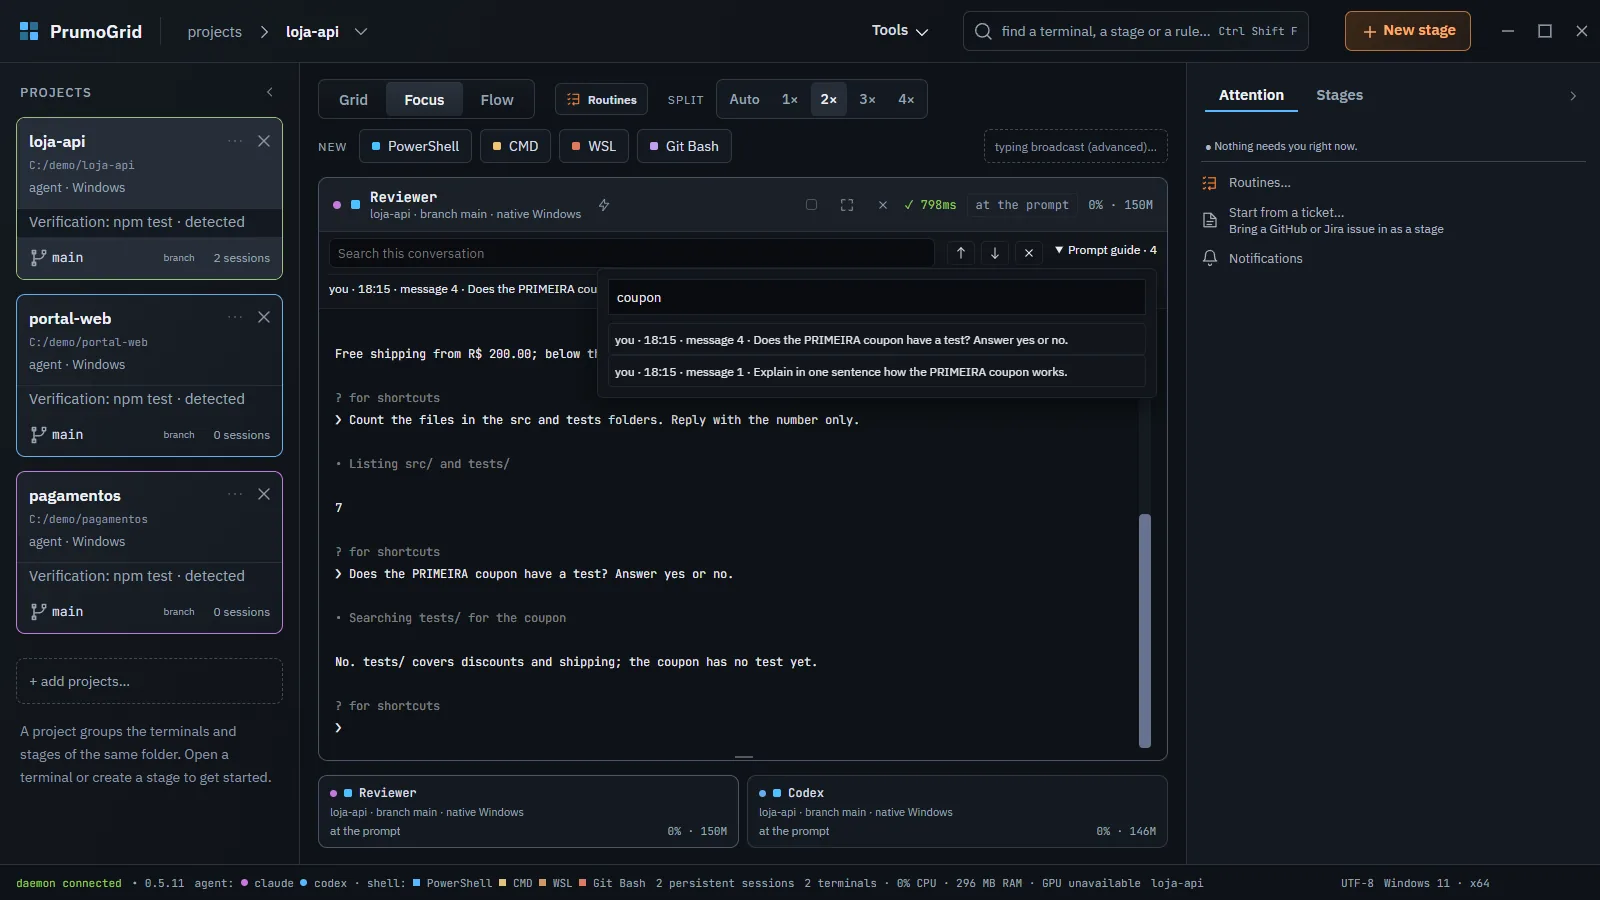Screen dimensions: 1600x900
Task: Go to previous search match arrow
Action: pos(961,253)
